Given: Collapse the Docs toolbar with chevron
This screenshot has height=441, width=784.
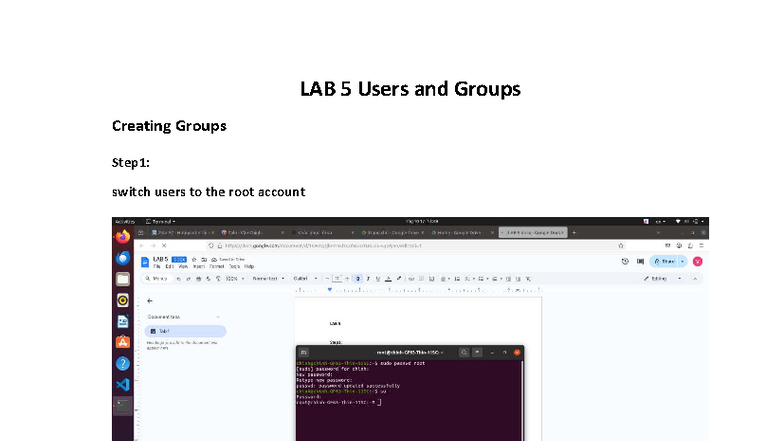Looking at the screenshot, I should [695, 278].
